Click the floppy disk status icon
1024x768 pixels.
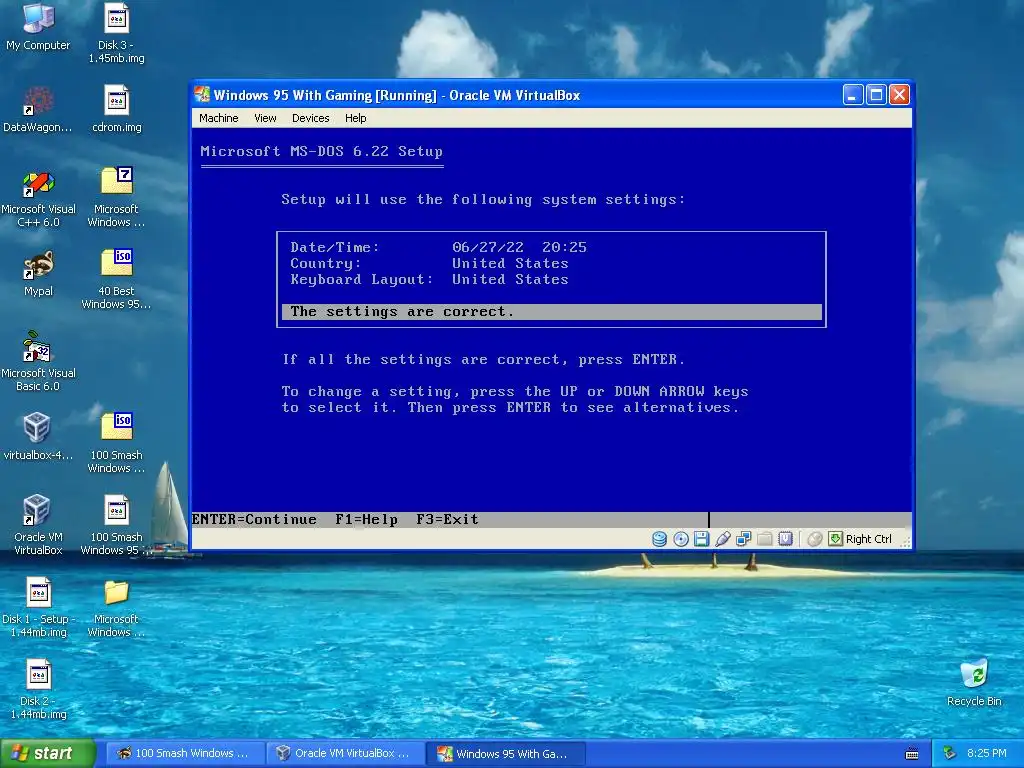701,539
